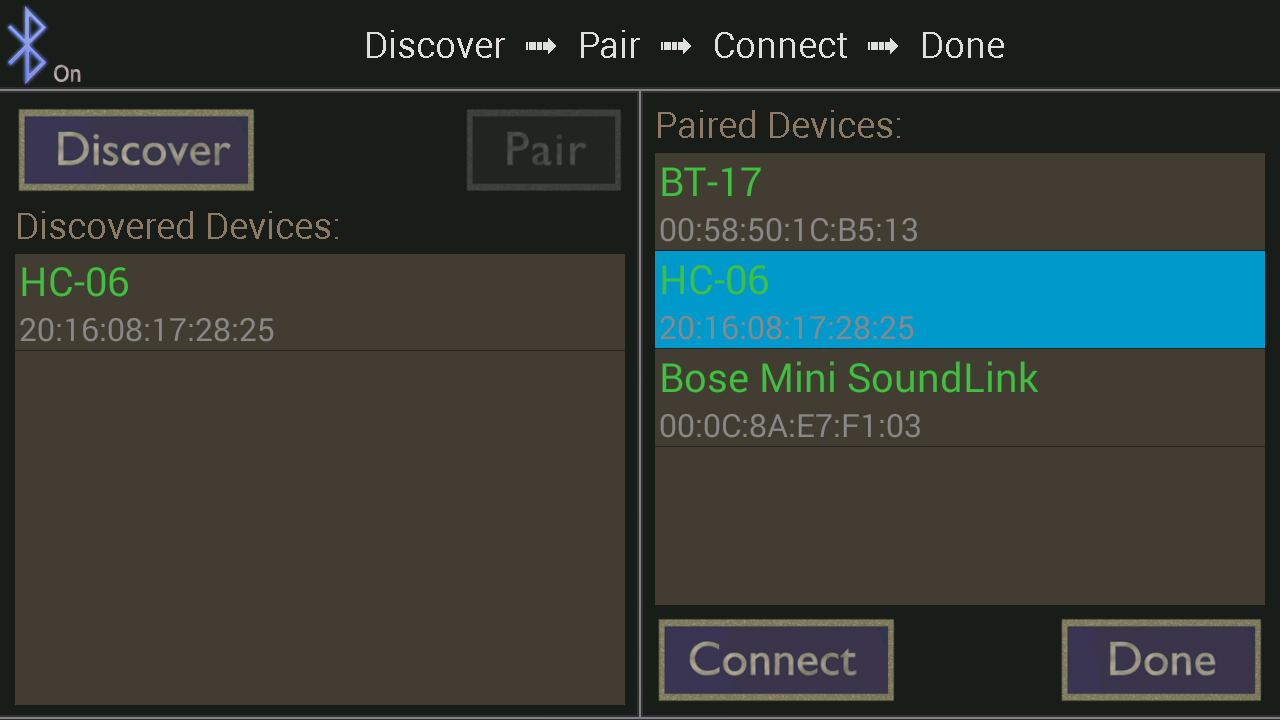Choose BT-17 from the Paired Devices list

click(959, 203)
